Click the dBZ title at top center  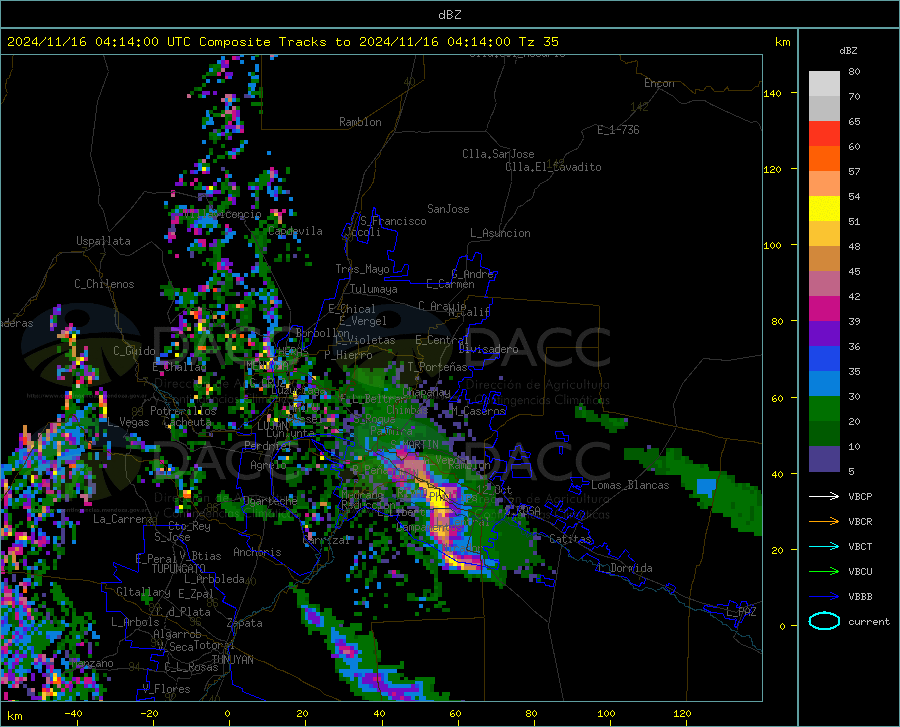point(449,15)
